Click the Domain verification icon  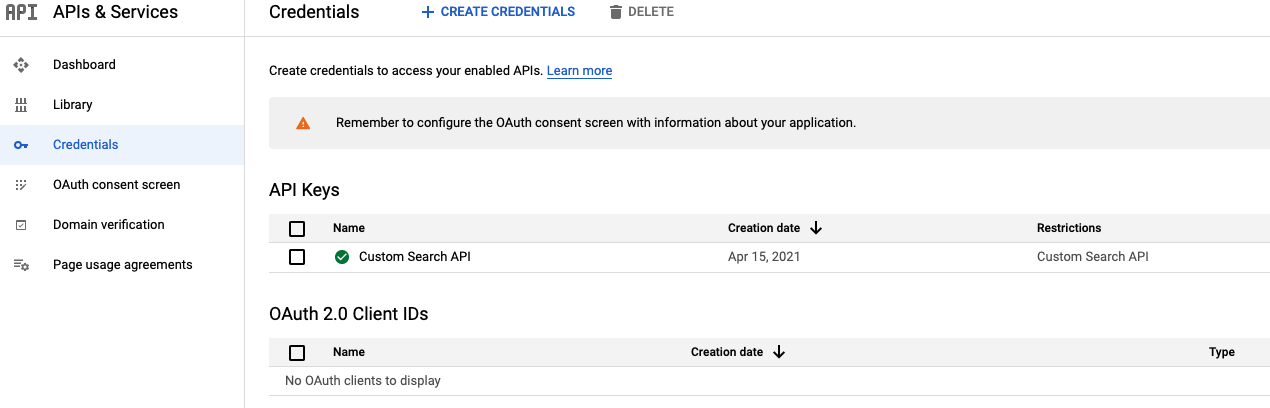(x=21, y=225)
